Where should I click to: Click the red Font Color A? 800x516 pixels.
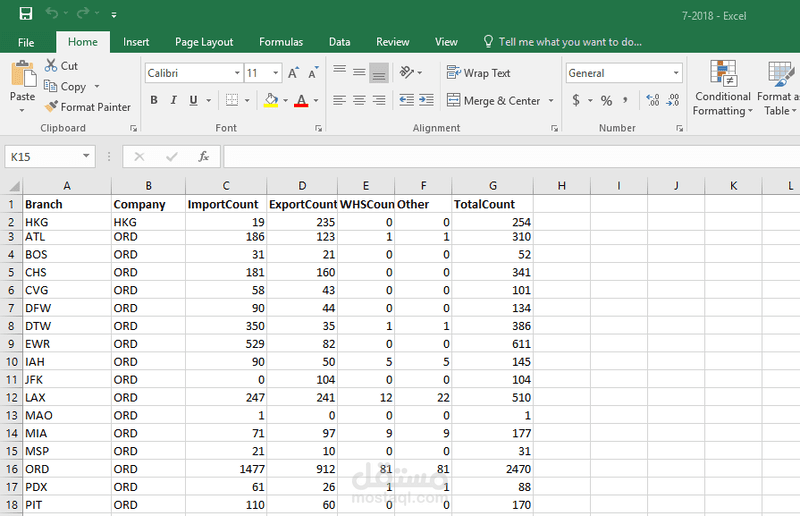pyautogui.click(x=301, y=100)
